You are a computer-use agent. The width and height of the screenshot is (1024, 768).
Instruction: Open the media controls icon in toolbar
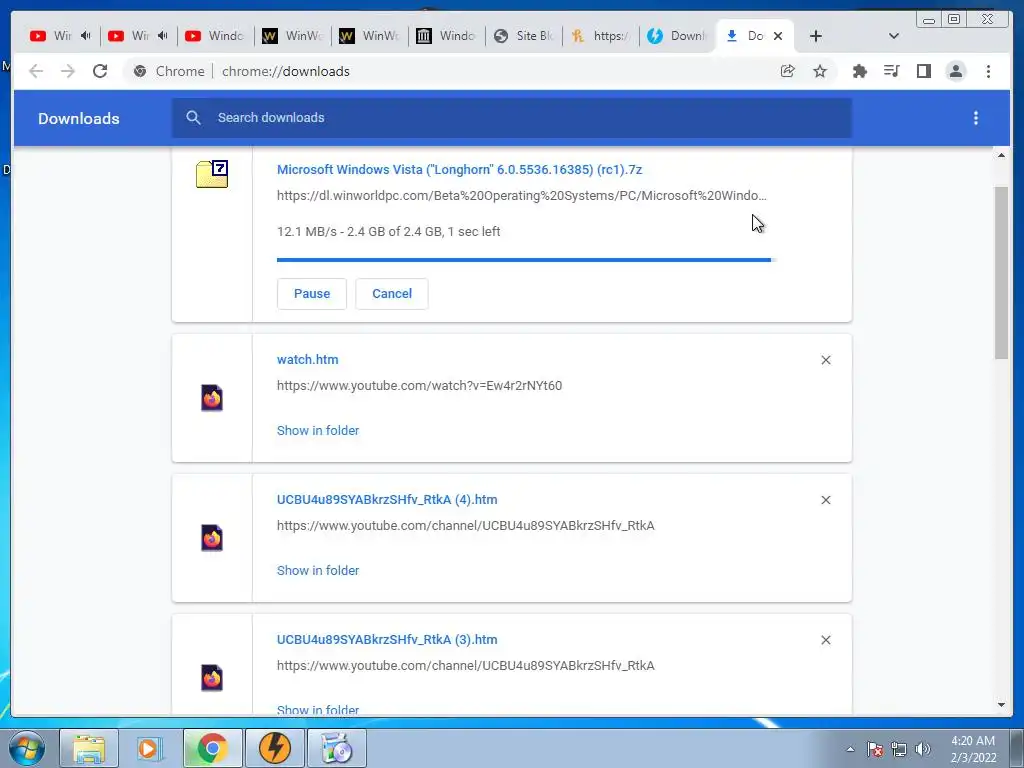coord(891,71)
